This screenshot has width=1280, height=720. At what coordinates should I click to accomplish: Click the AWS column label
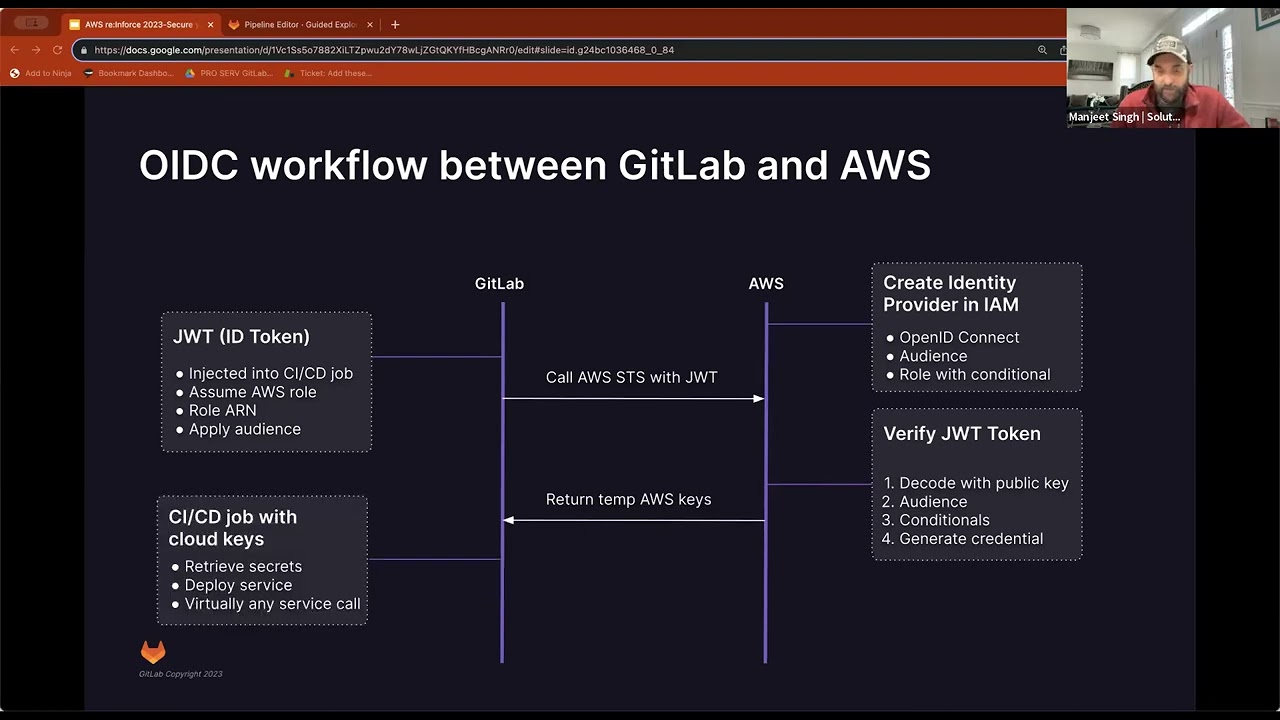(766, 284)
